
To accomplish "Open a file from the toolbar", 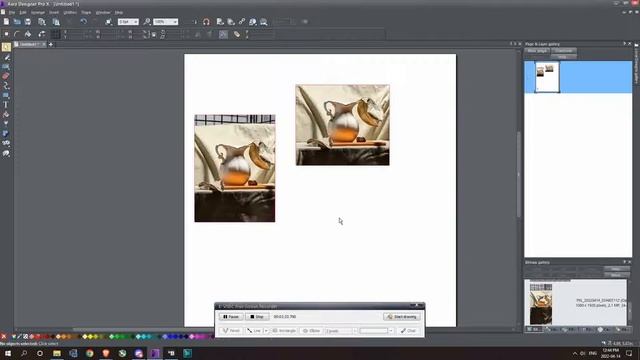I will click(x=17, y=22).
